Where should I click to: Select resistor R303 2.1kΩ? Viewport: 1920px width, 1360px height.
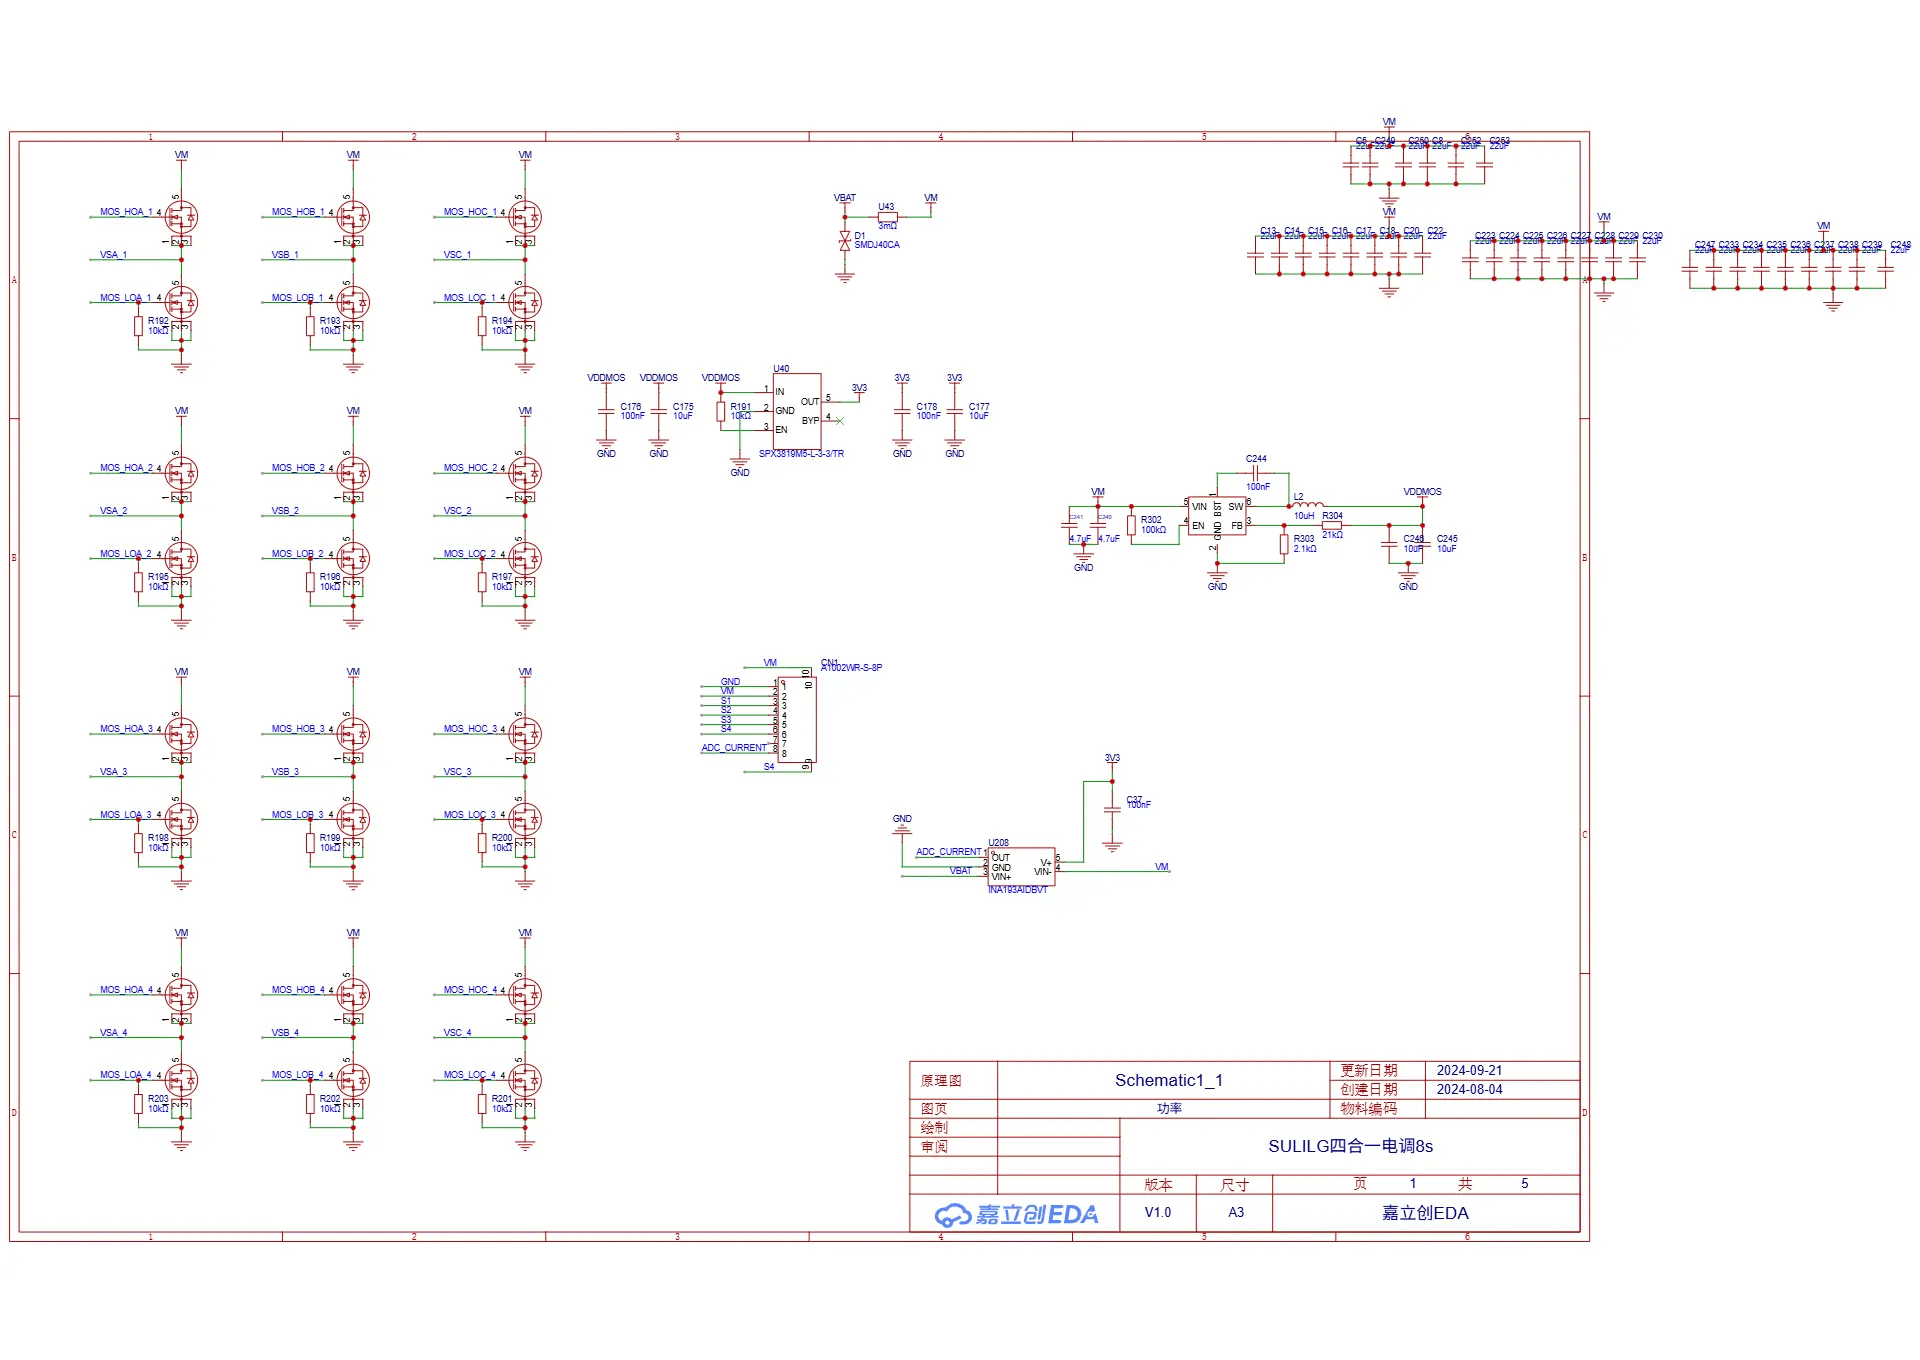pos(1284,544)
